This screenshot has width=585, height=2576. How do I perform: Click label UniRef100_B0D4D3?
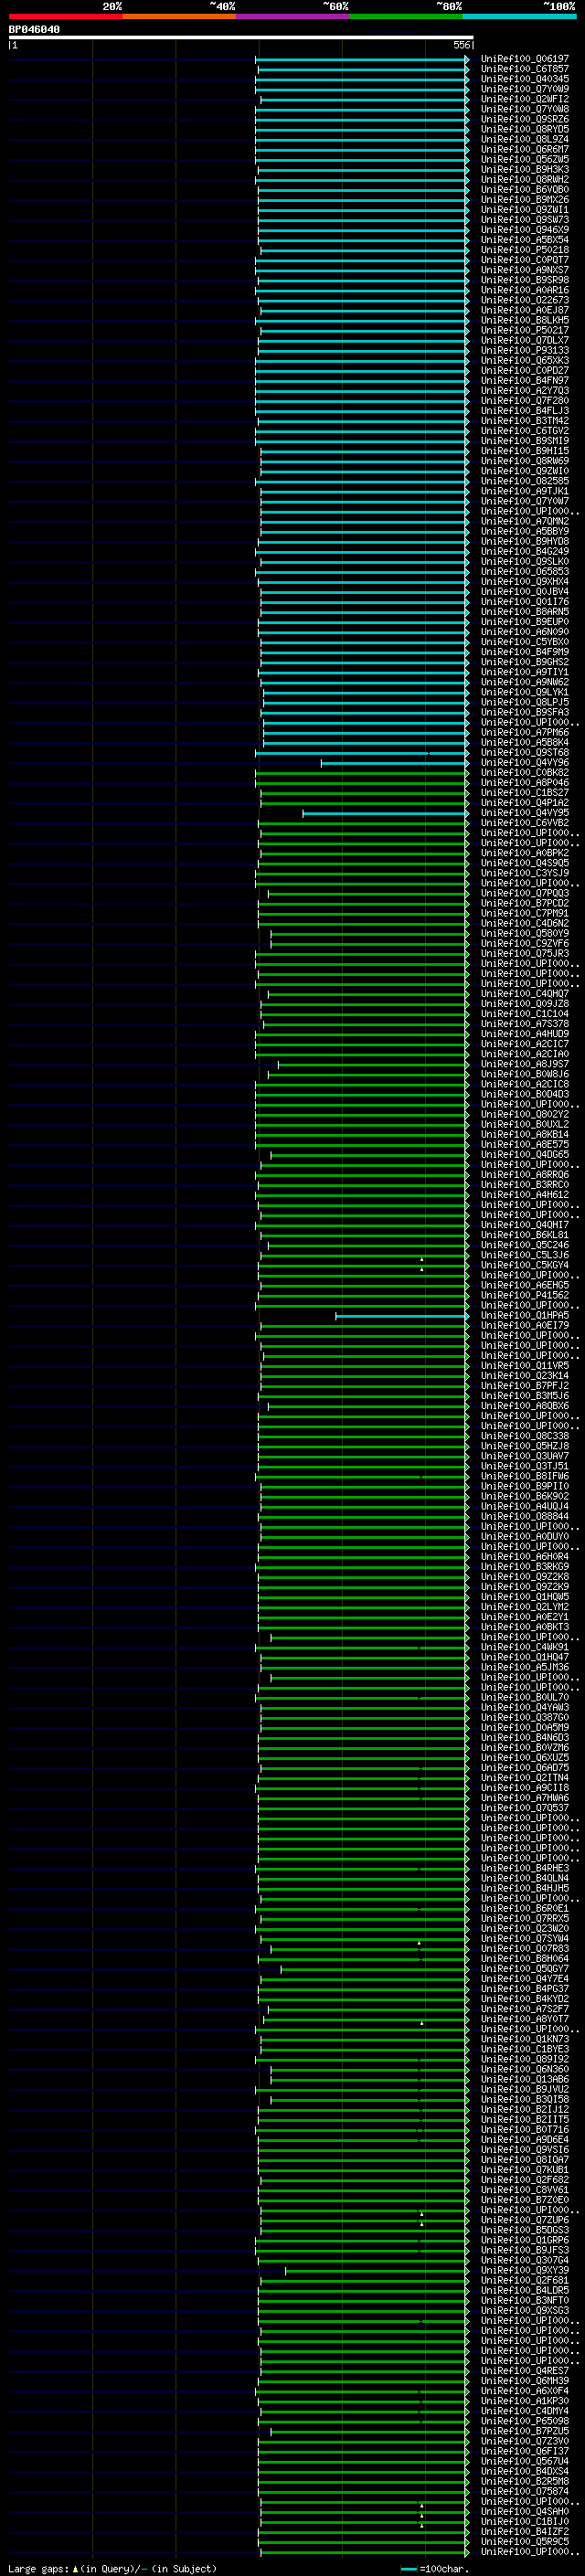point(525,1095)
